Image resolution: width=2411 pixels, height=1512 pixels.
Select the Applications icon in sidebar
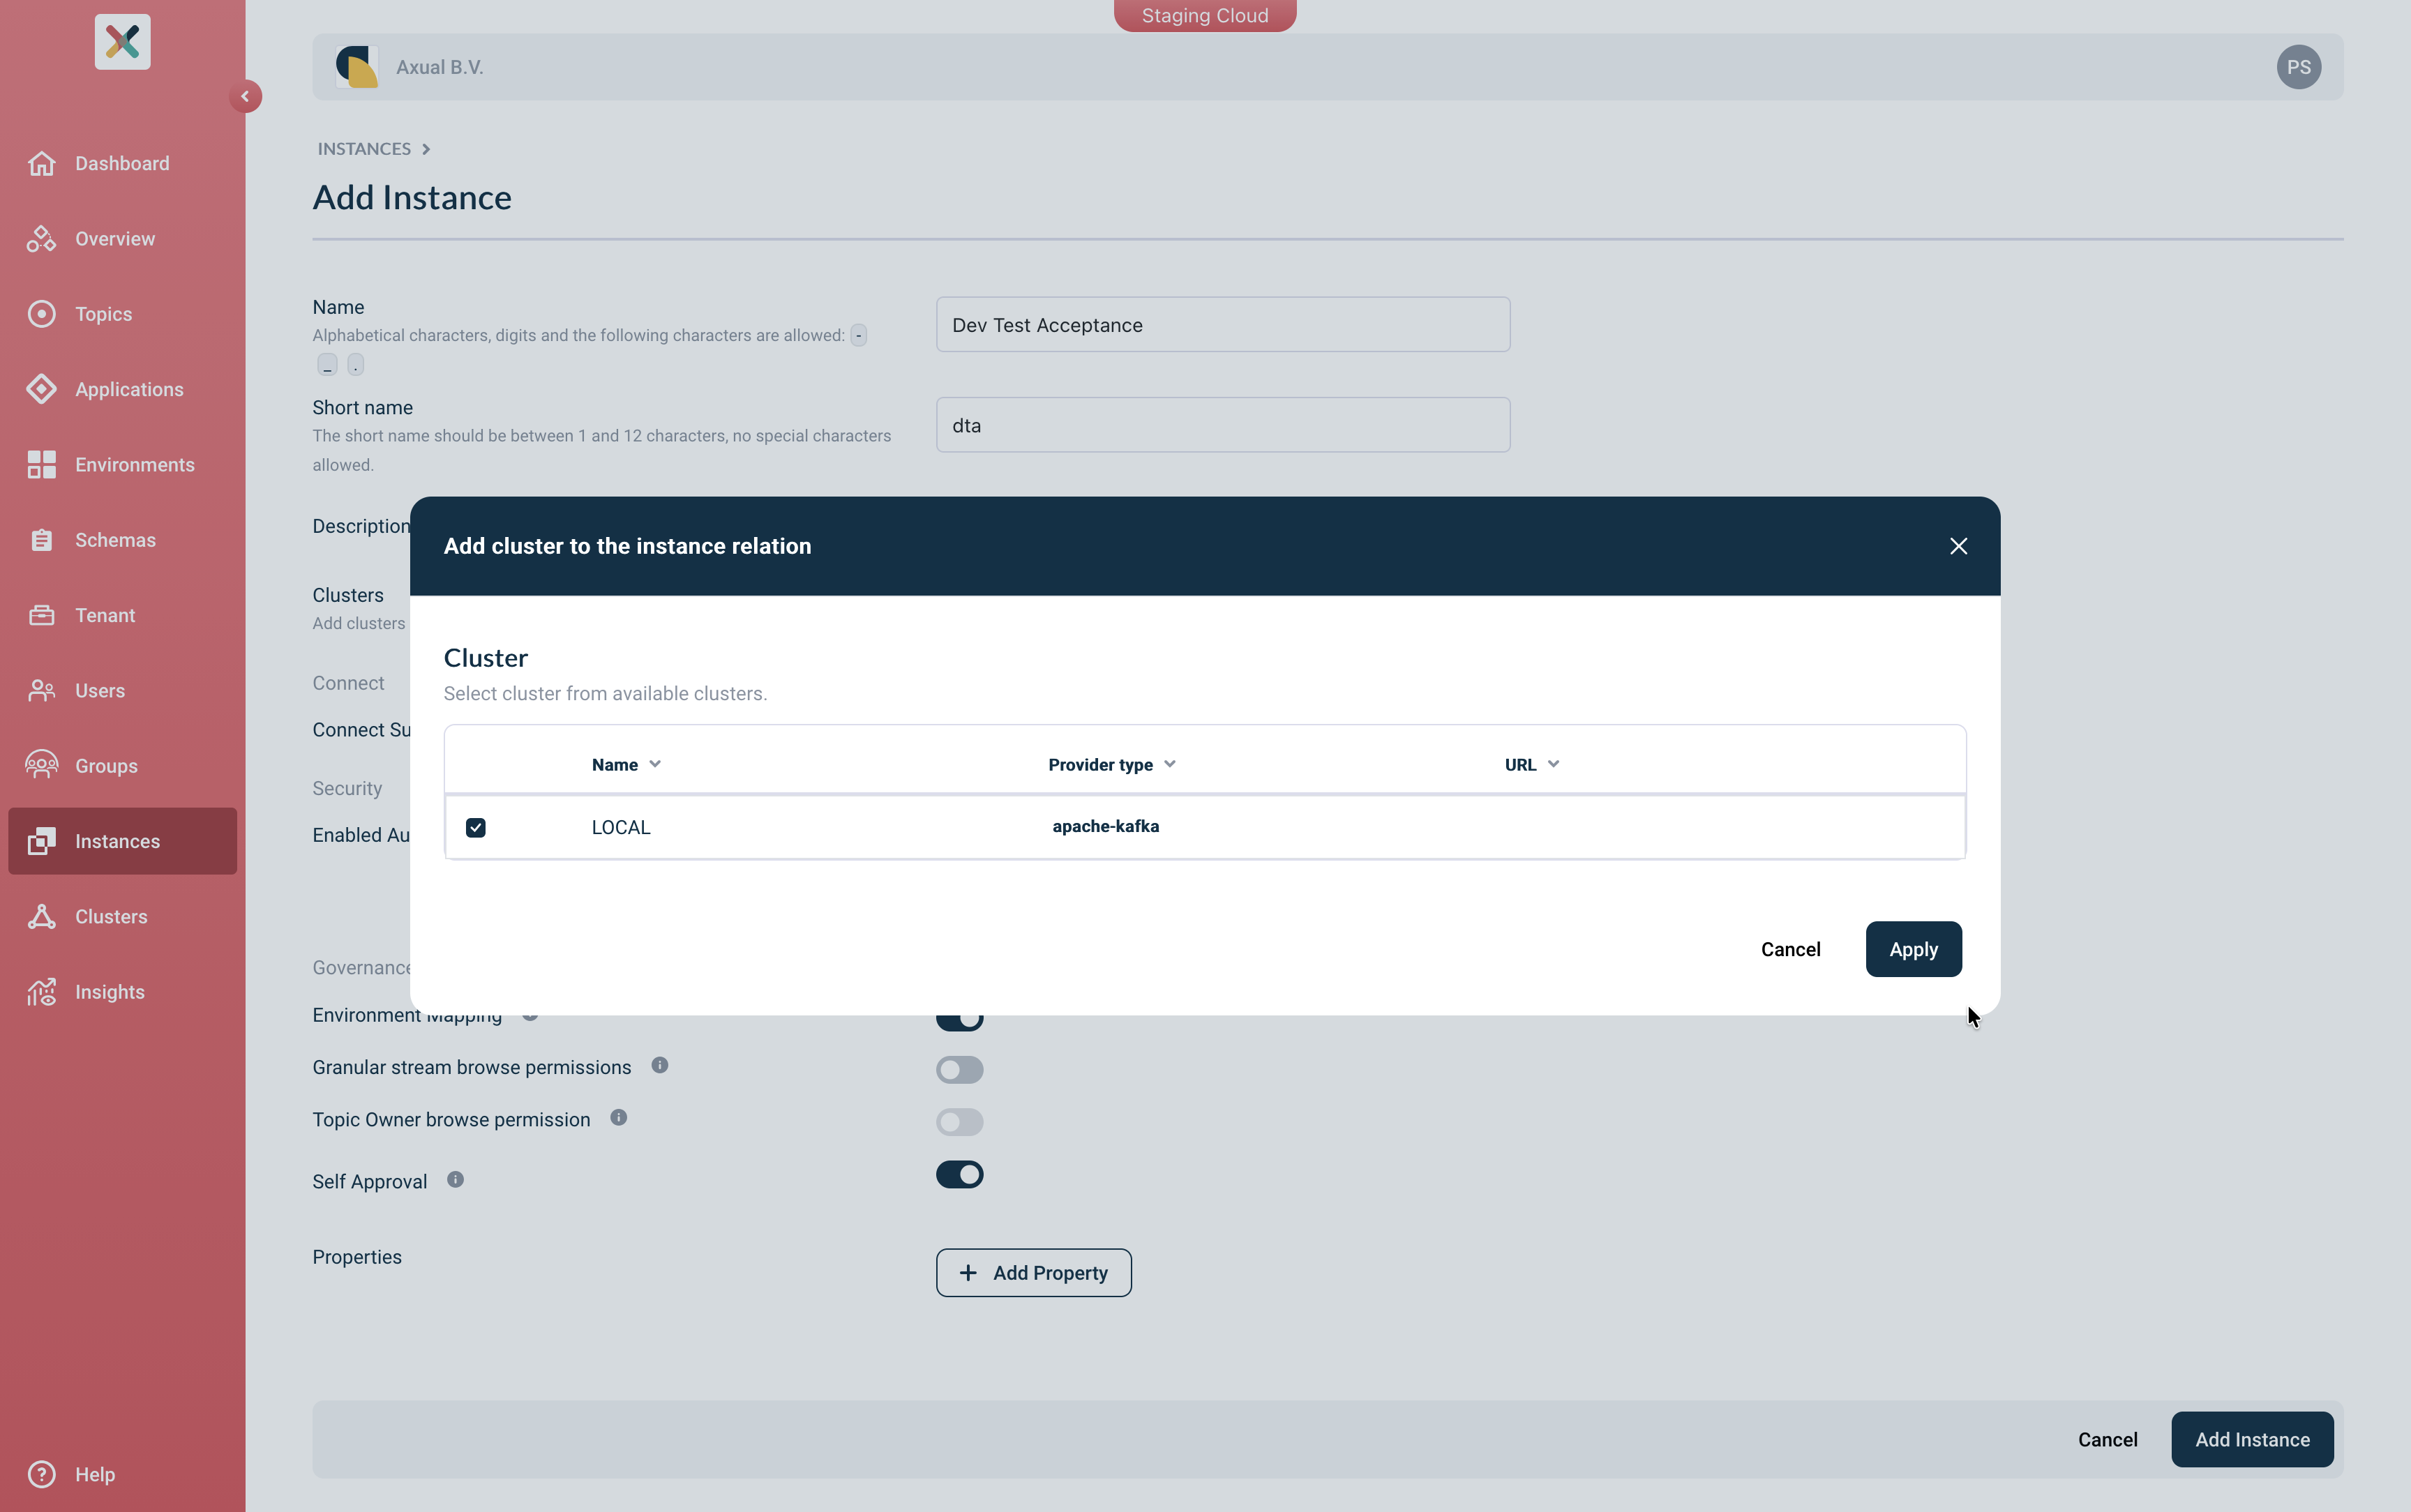41,388
